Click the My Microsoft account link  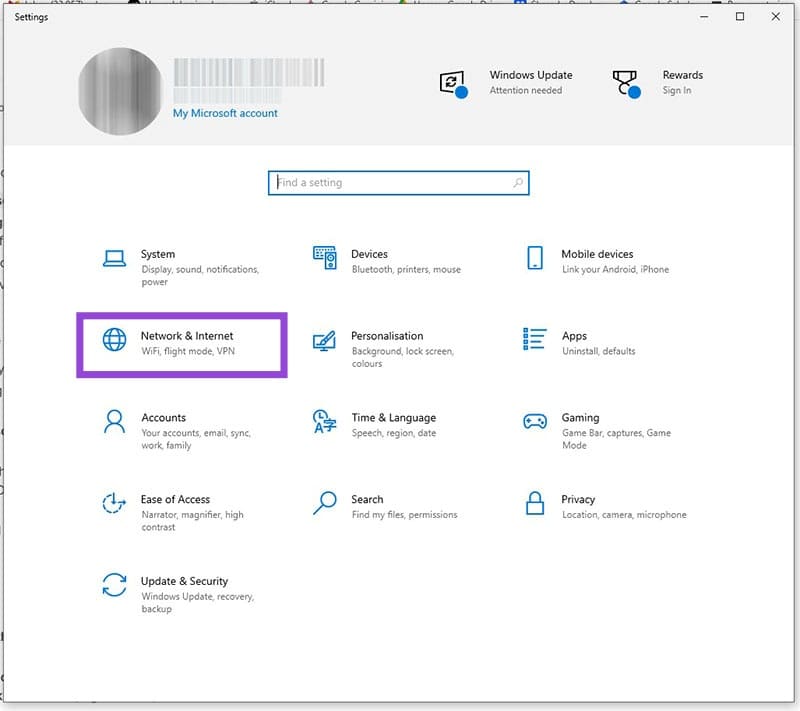click(x=225, y=114)
